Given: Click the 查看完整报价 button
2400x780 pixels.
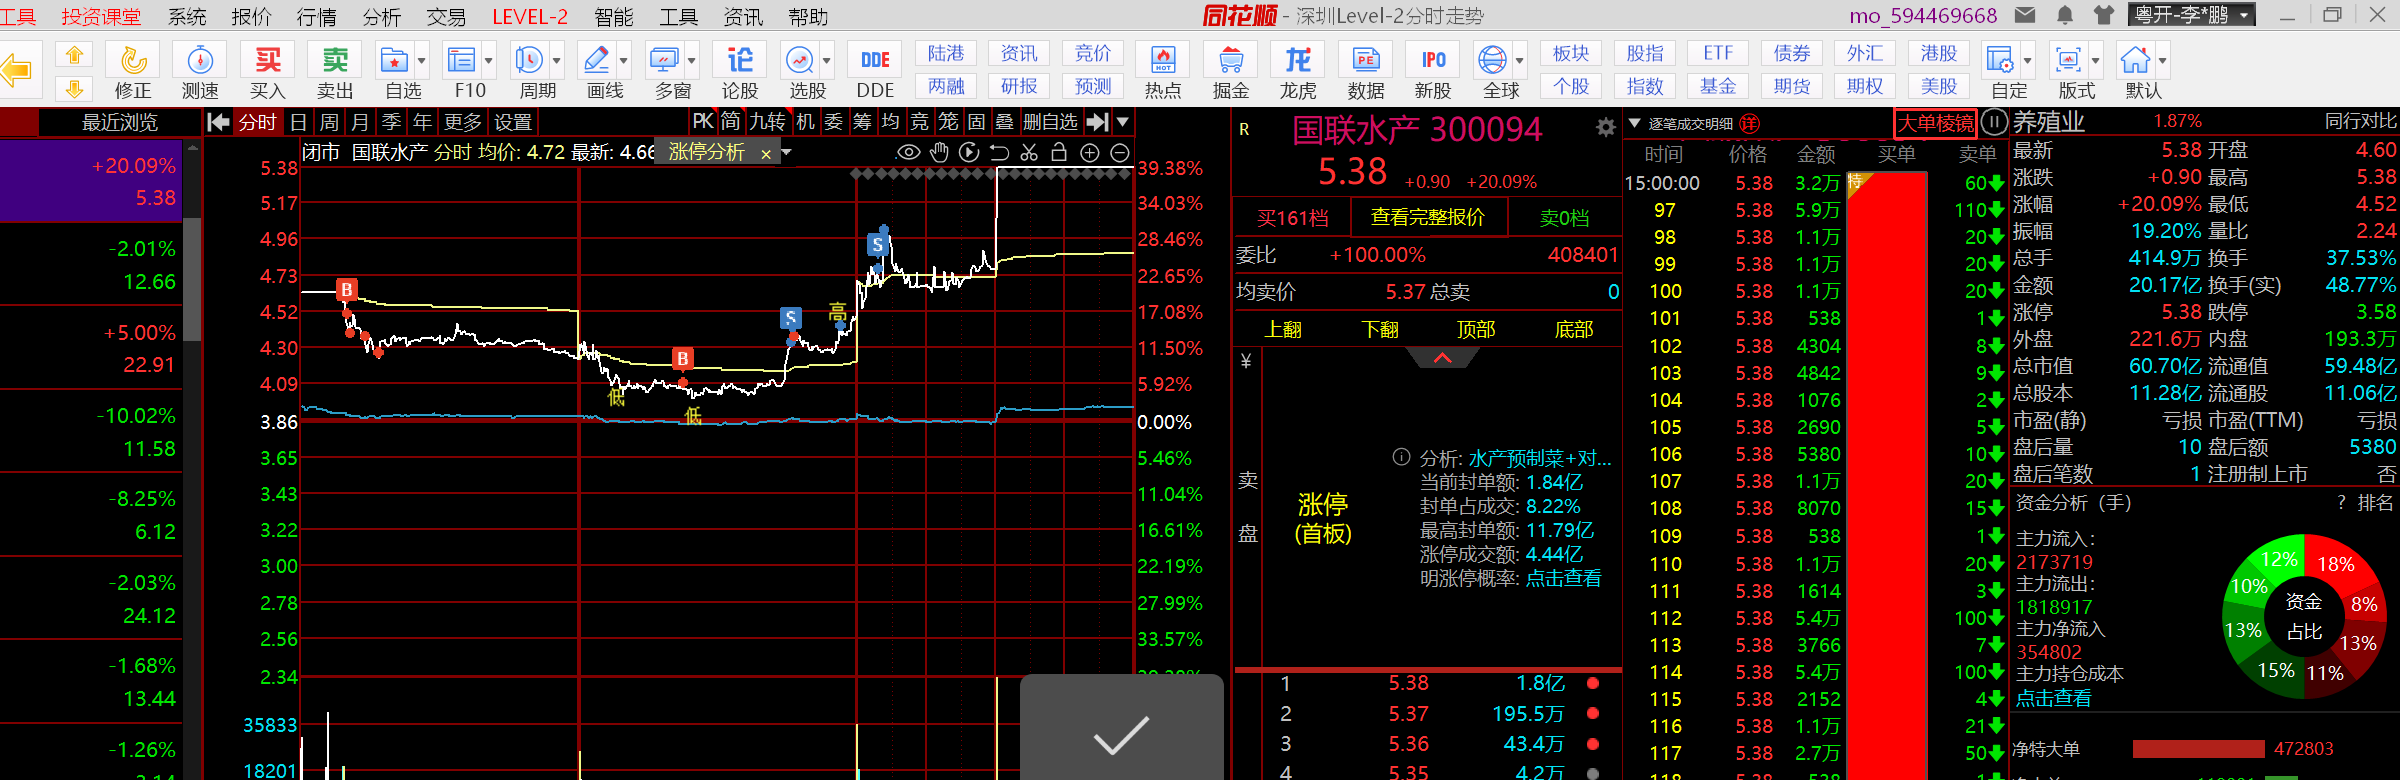Looking at the screenshot, I should (1427, 217).
